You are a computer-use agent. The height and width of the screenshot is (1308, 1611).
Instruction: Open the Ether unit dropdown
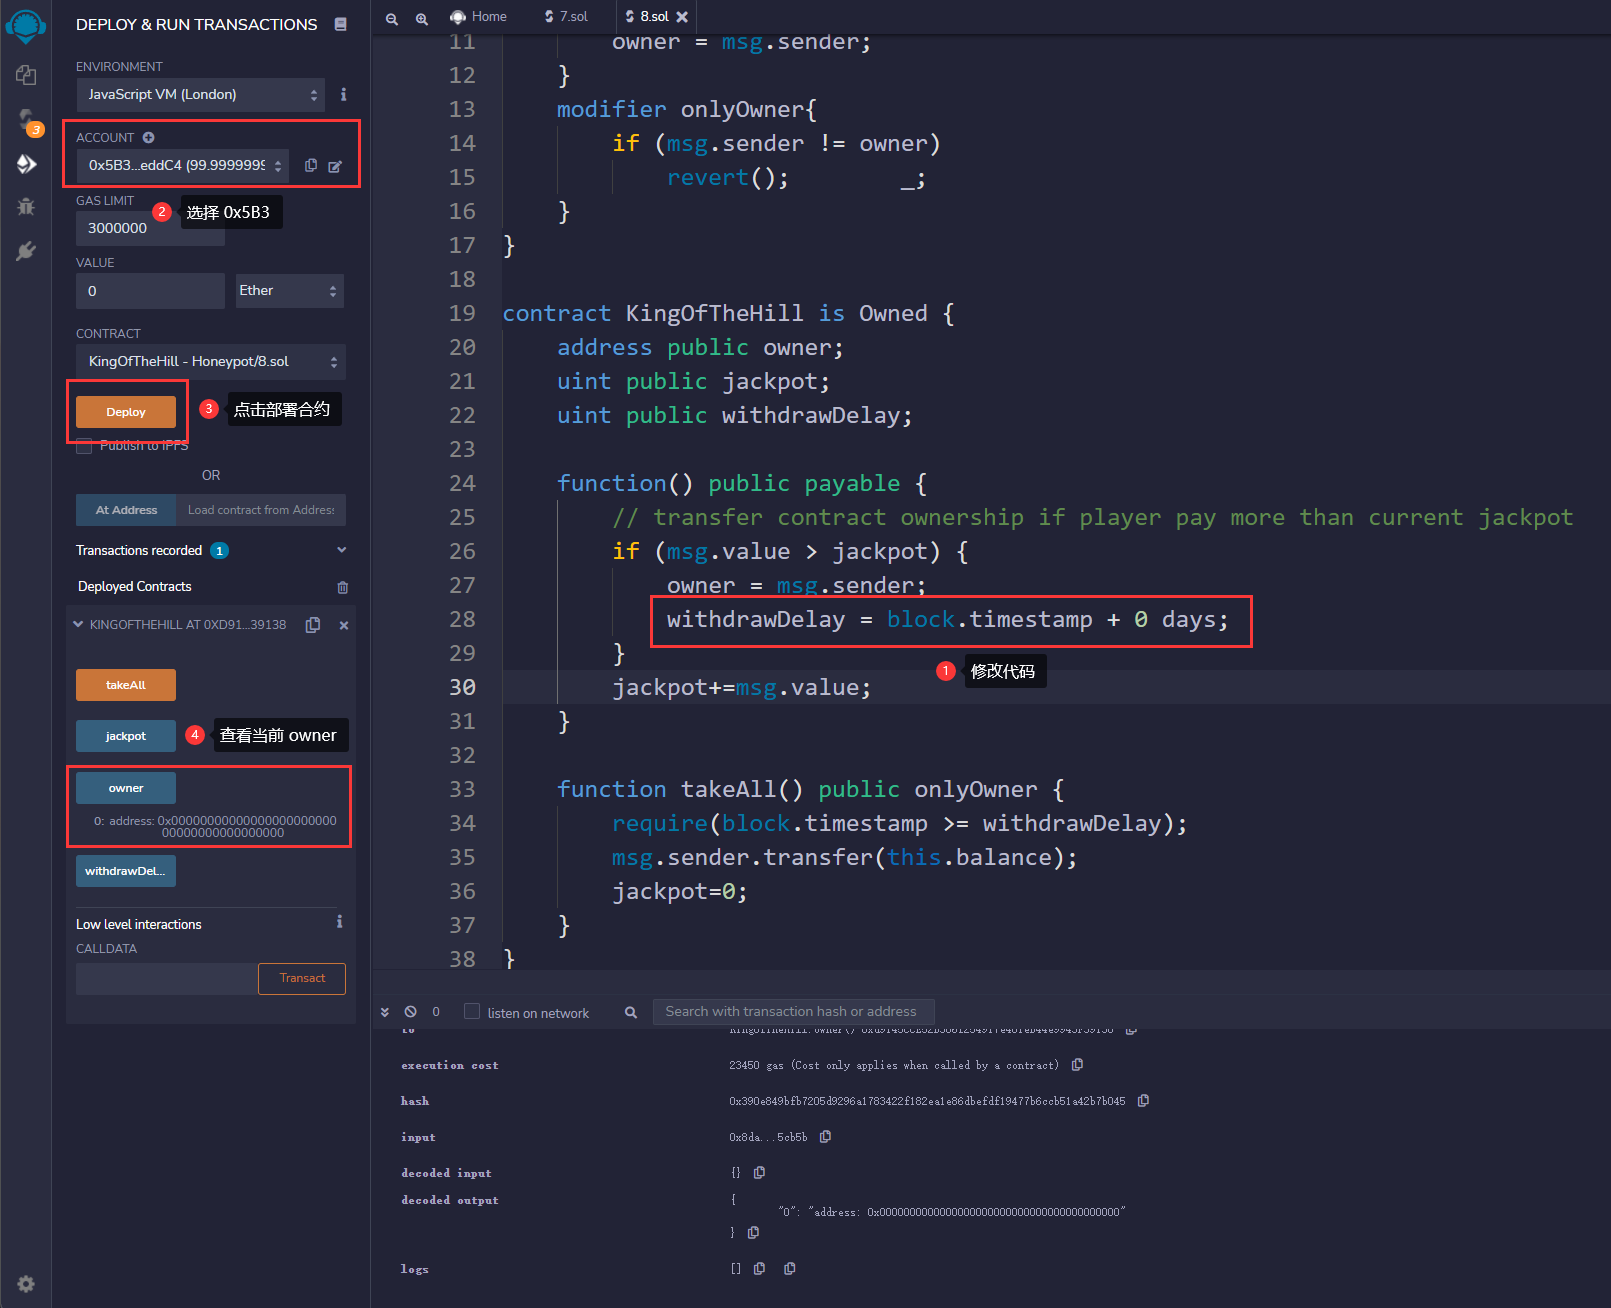click(290, 291)
